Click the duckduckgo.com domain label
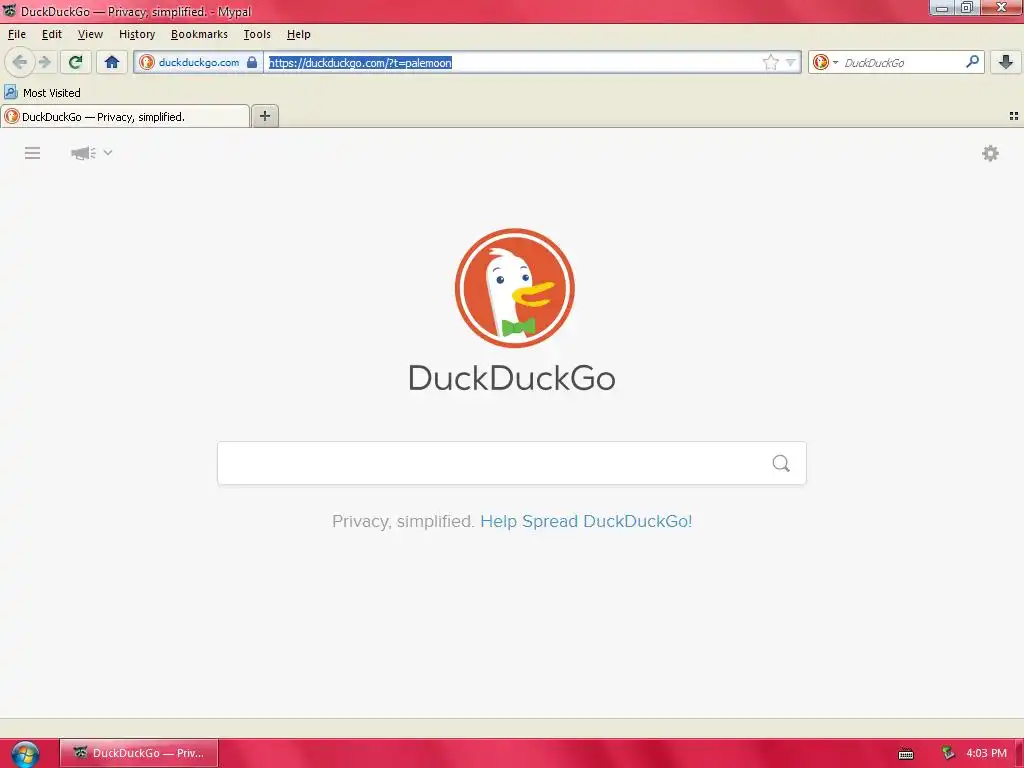 click(x=199, y=62)
